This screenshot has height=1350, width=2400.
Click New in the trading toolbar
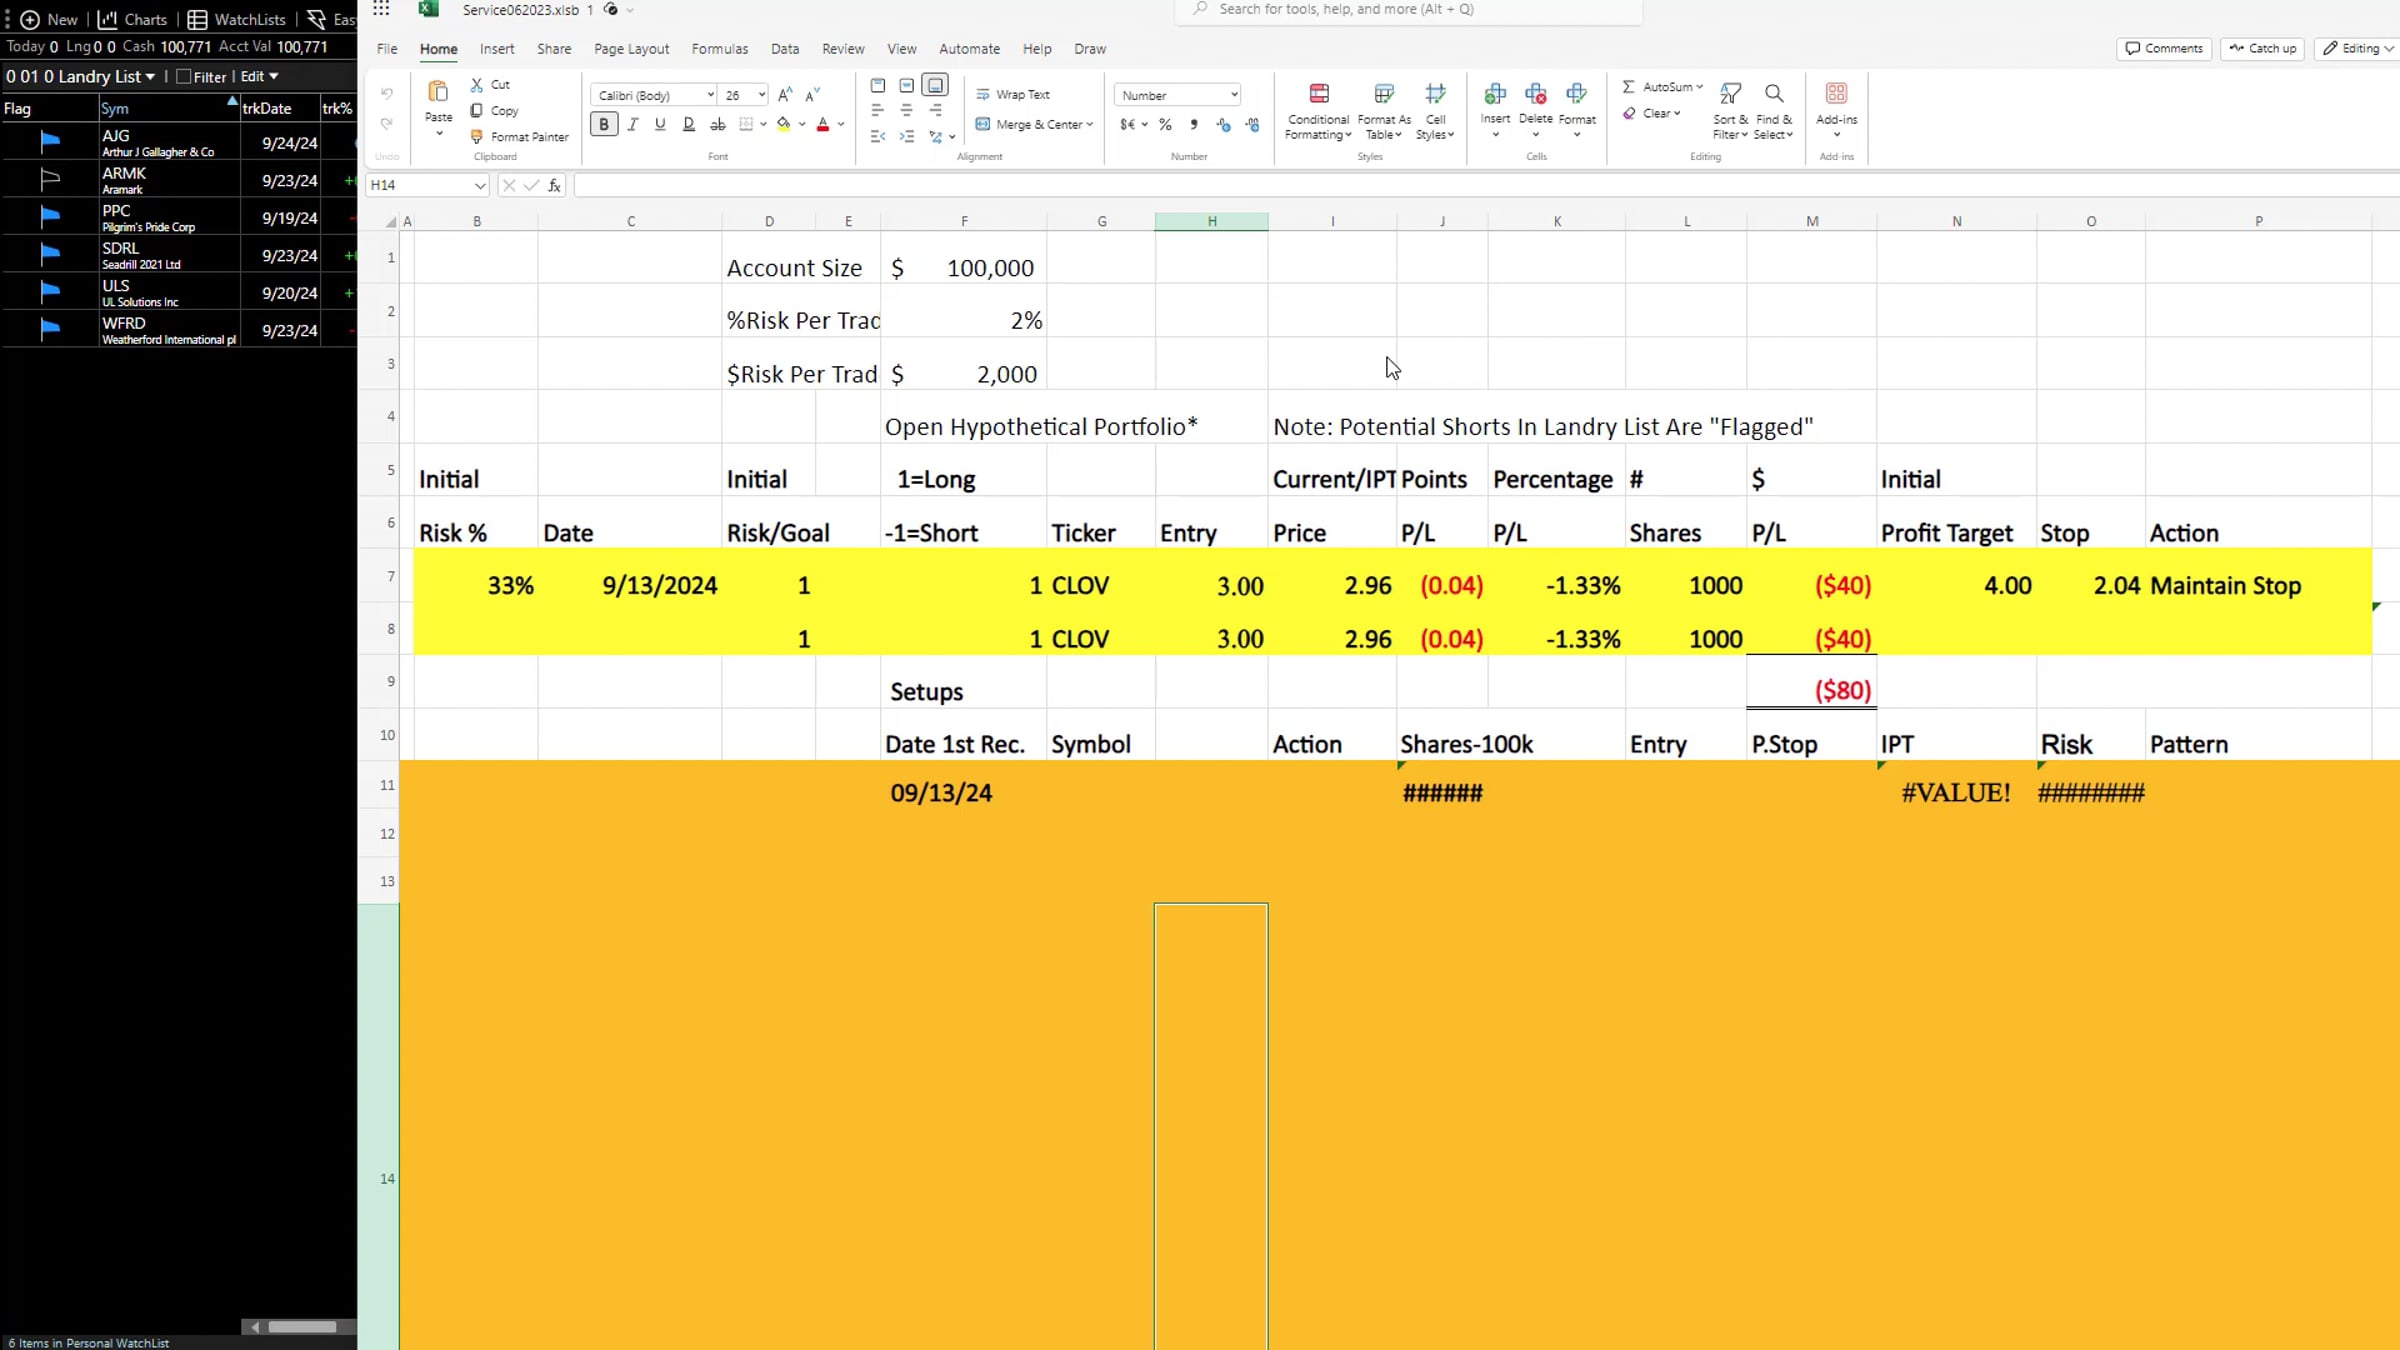(49, 19)
